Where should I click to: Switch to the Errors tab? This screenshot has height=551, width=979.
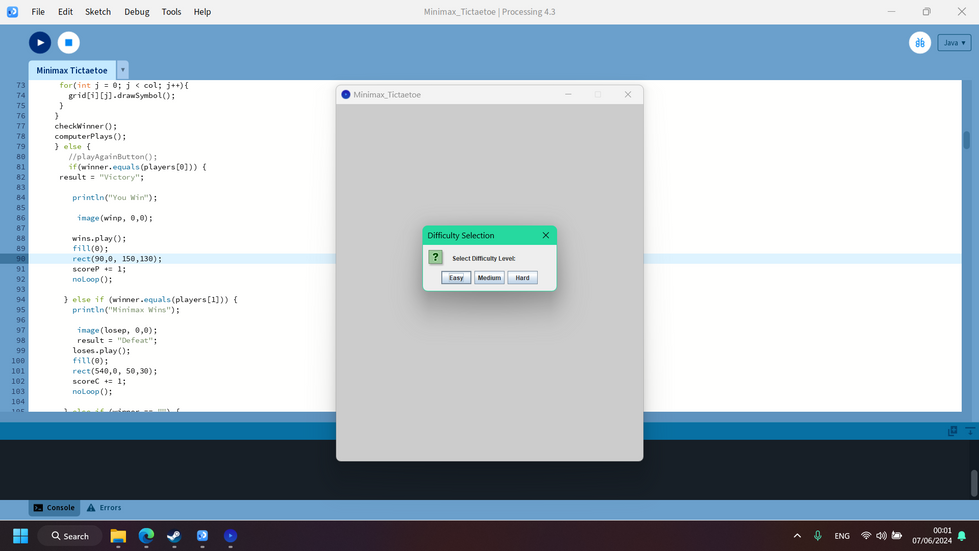104,507
